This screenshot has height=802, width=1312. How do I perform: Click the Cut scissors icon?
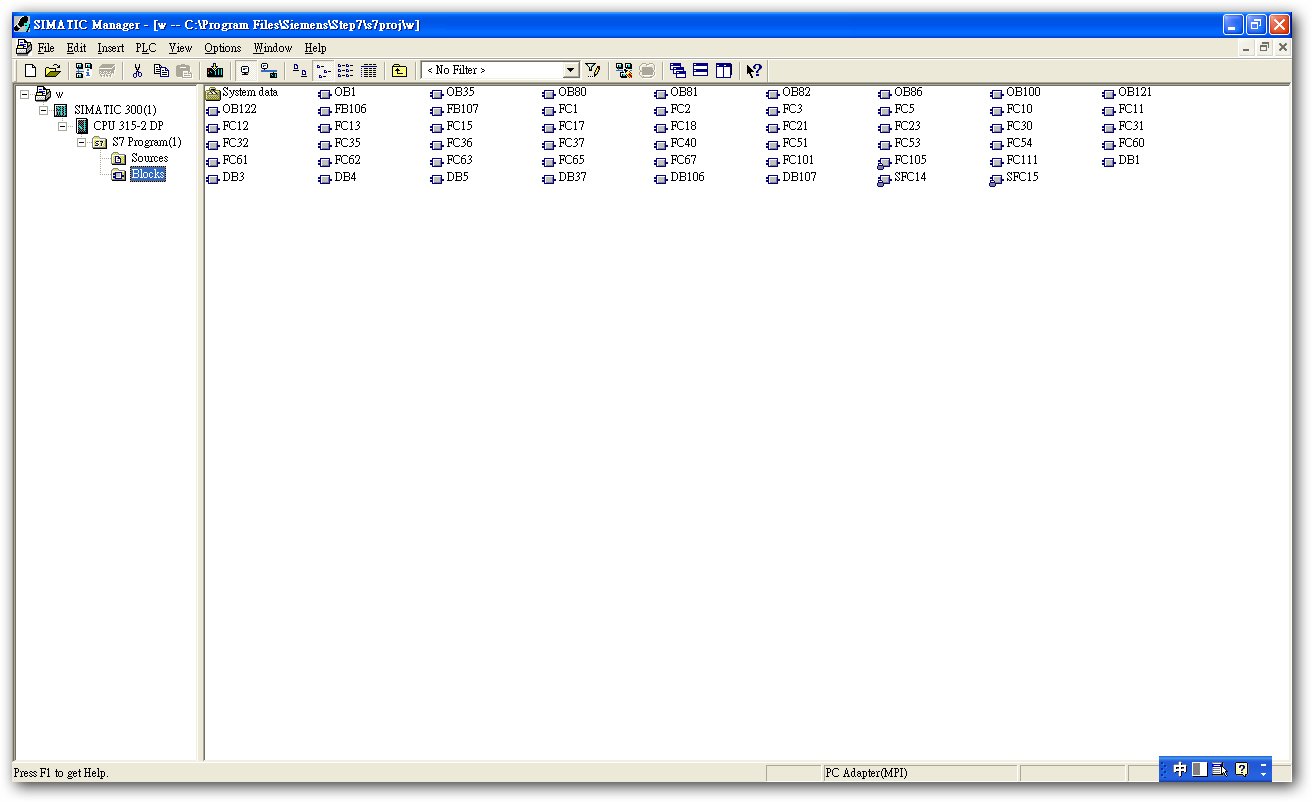pos(138,70)
